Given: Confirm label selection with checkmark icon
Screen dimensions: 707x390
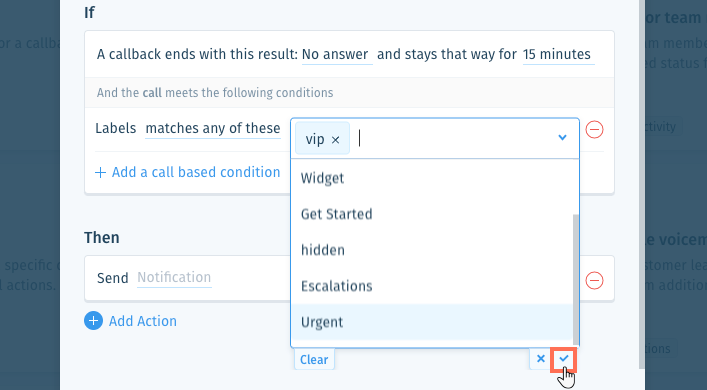Looking at the screenshot, I should [x=564, y=359].
